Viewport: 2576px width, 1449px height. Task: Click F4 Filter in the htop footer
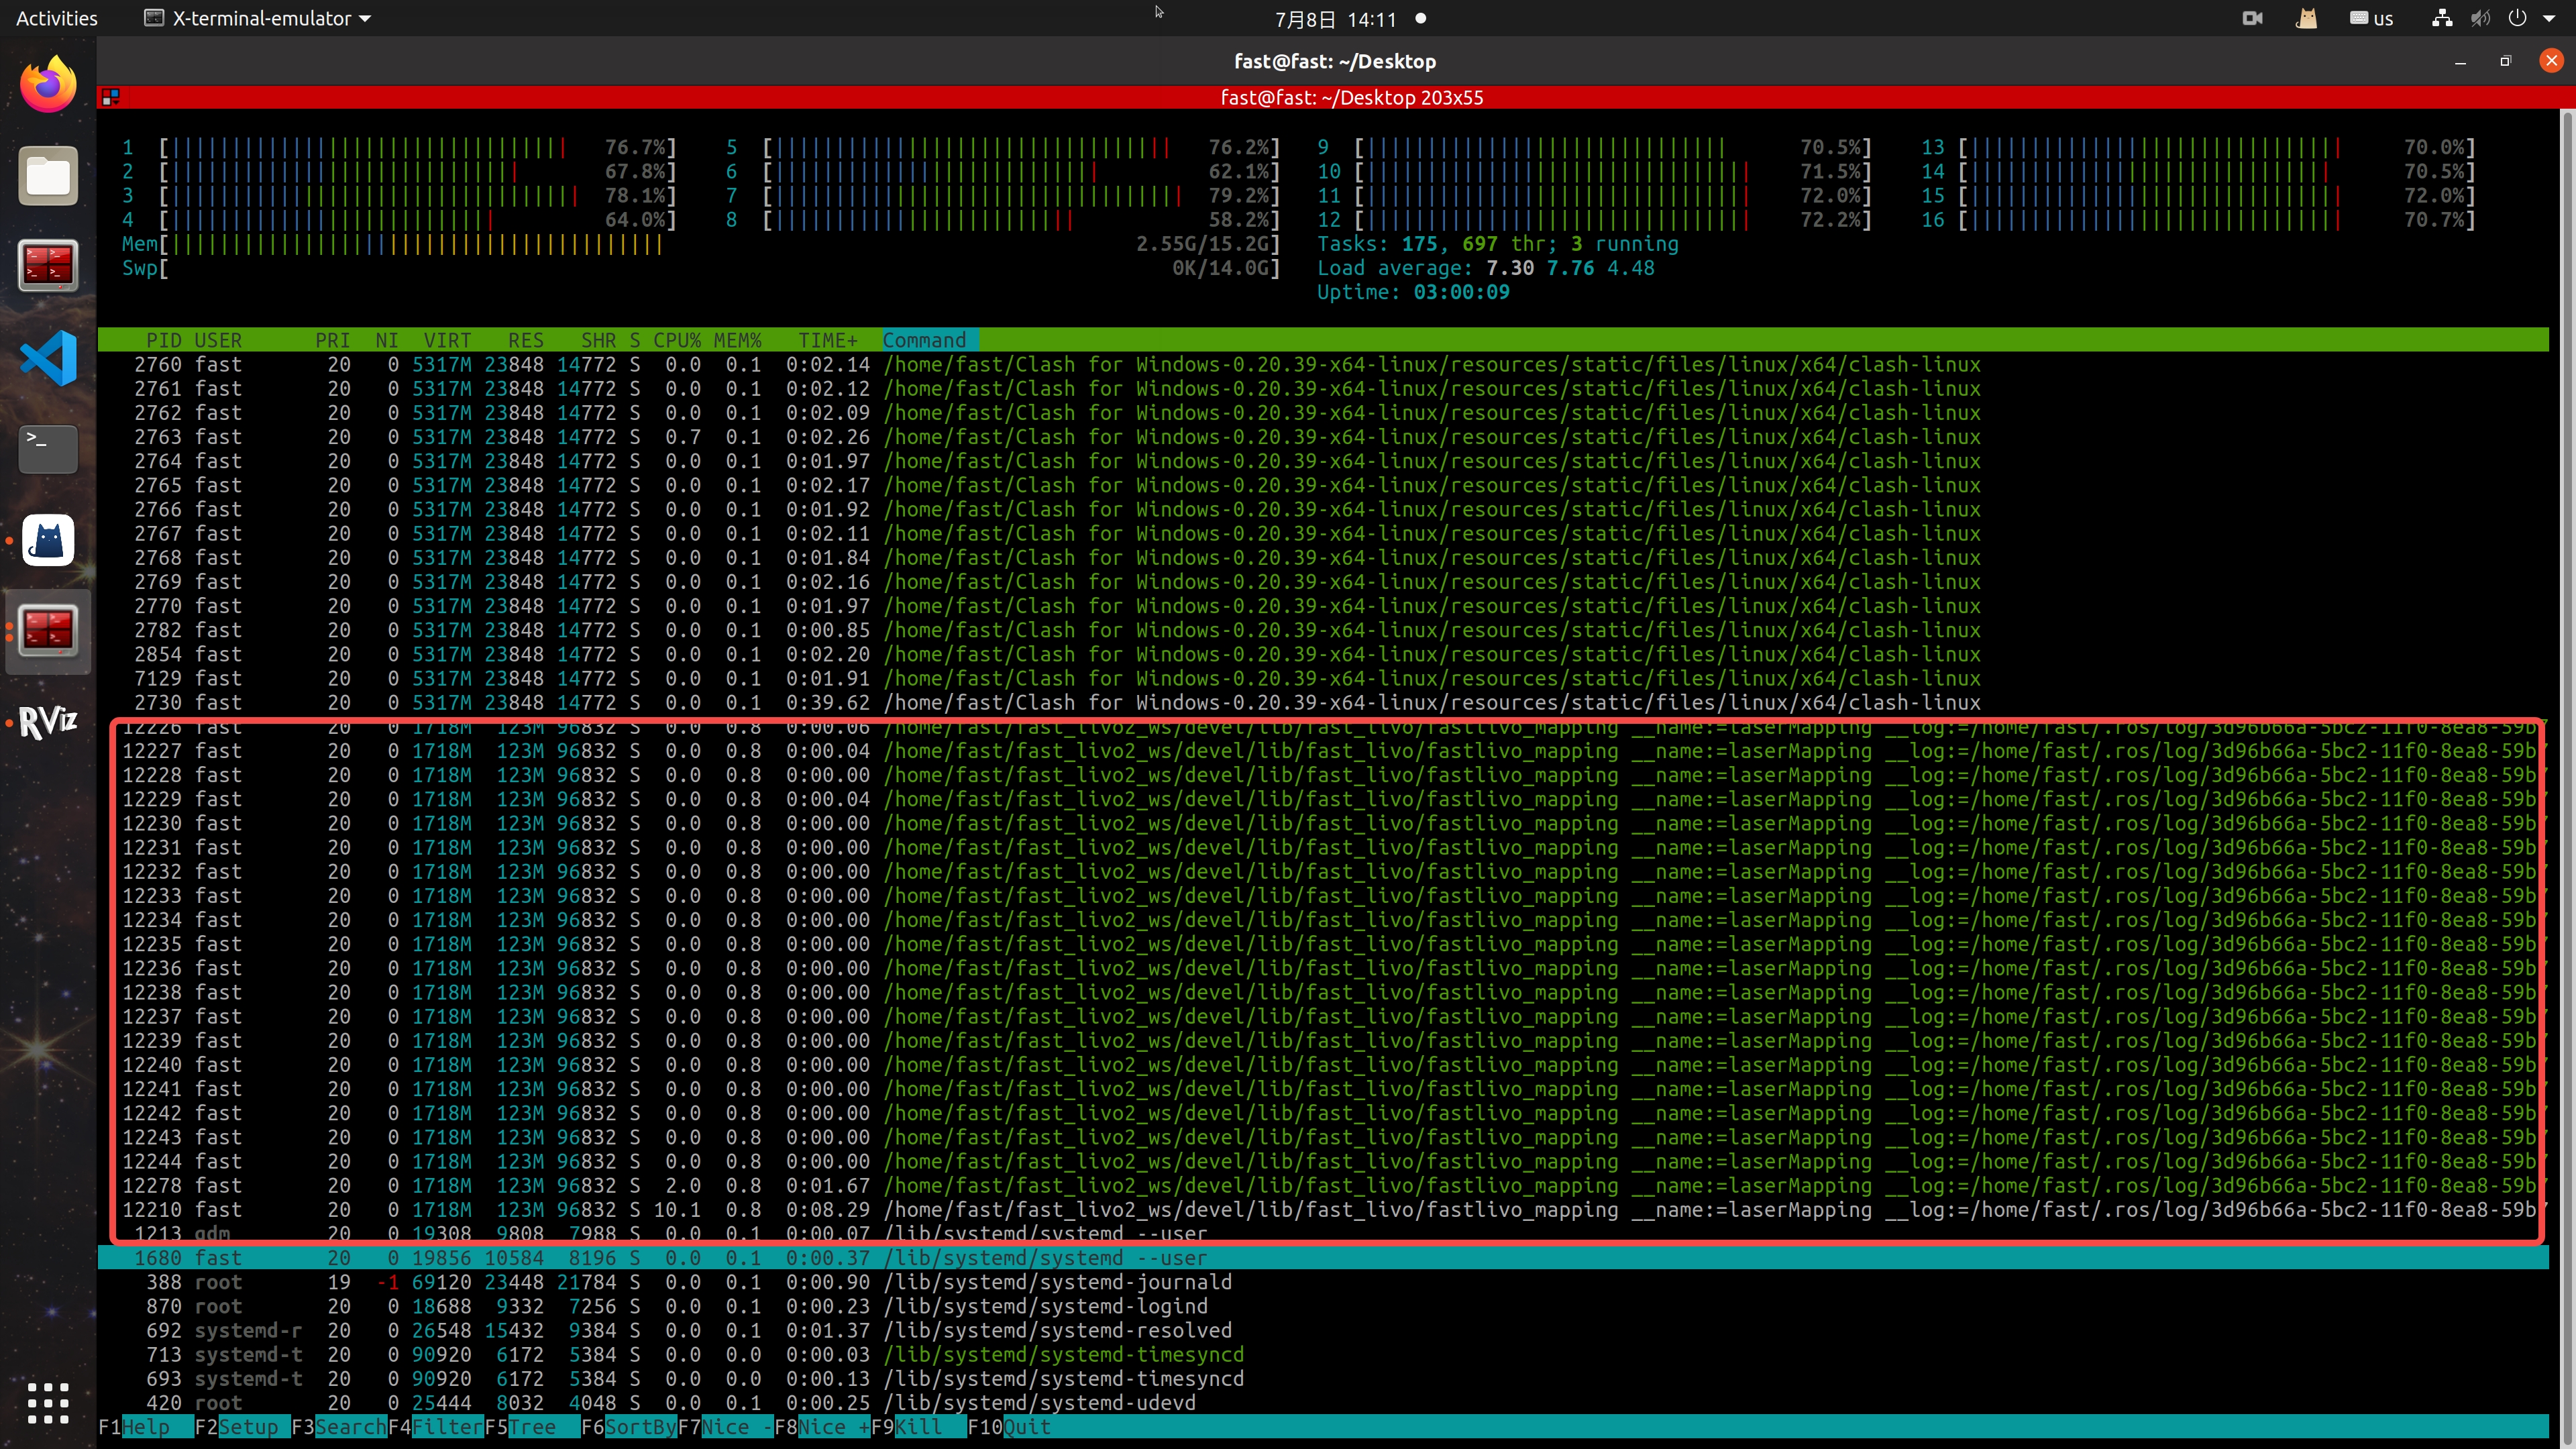click(436, 1427)
